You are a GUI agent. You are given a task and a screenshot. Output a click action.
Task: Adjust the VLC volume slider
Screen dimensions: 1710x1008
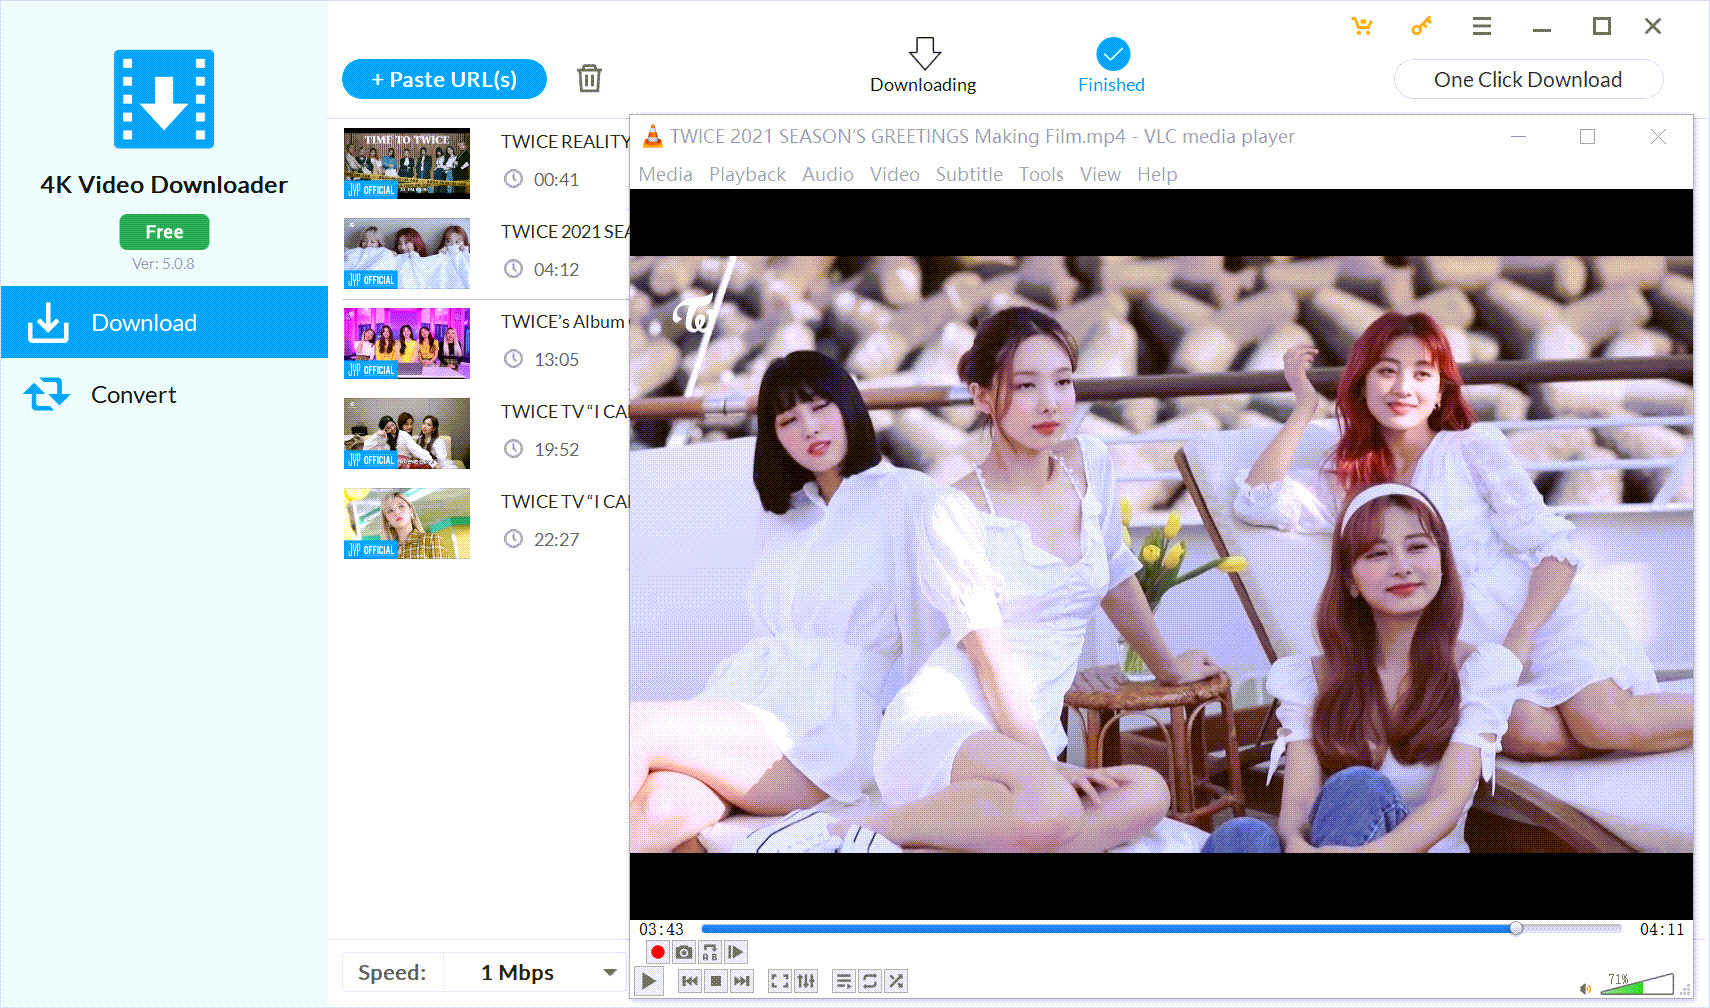1637,984
